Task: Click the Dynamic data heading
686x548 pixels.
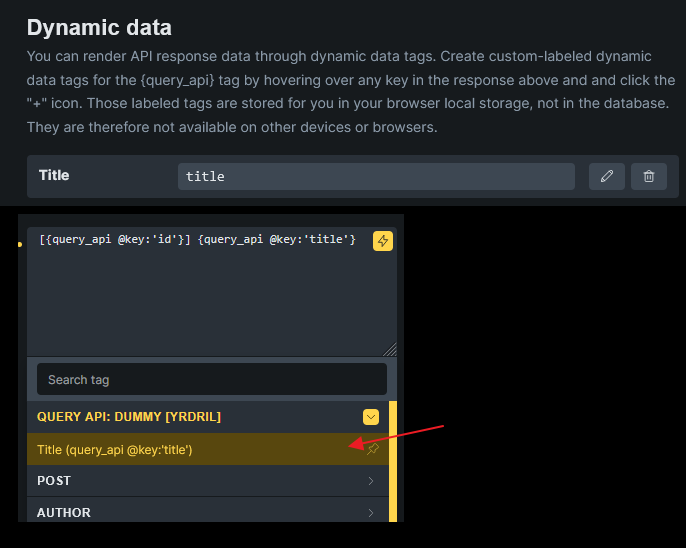Action: click(99, 27)
